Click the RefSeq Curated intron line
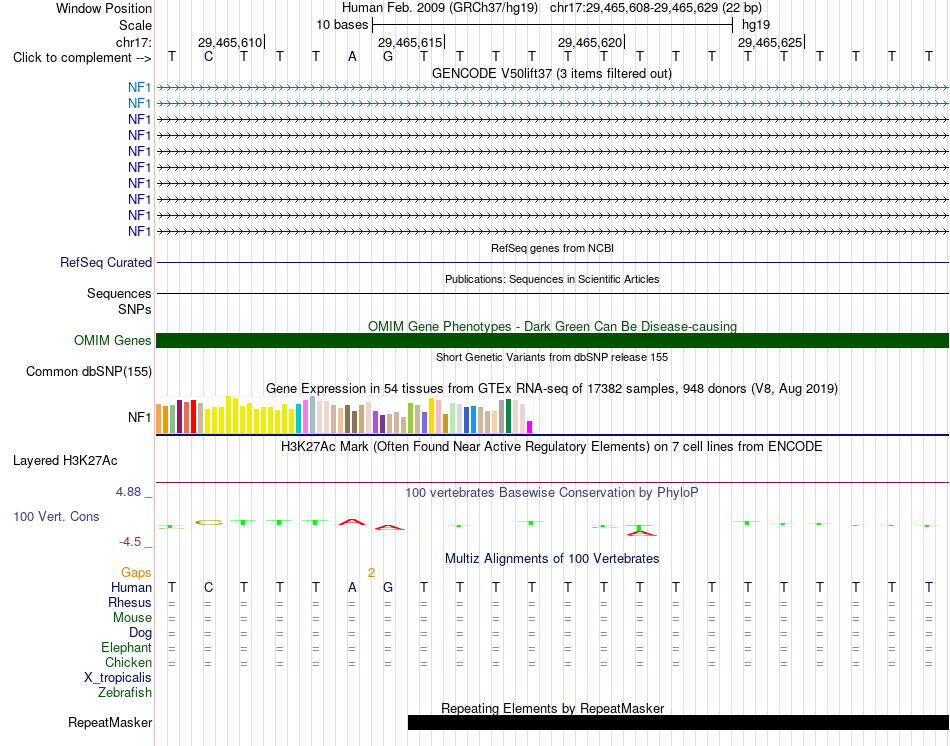Viewport: 950px width, 746px height. (553, 262)
